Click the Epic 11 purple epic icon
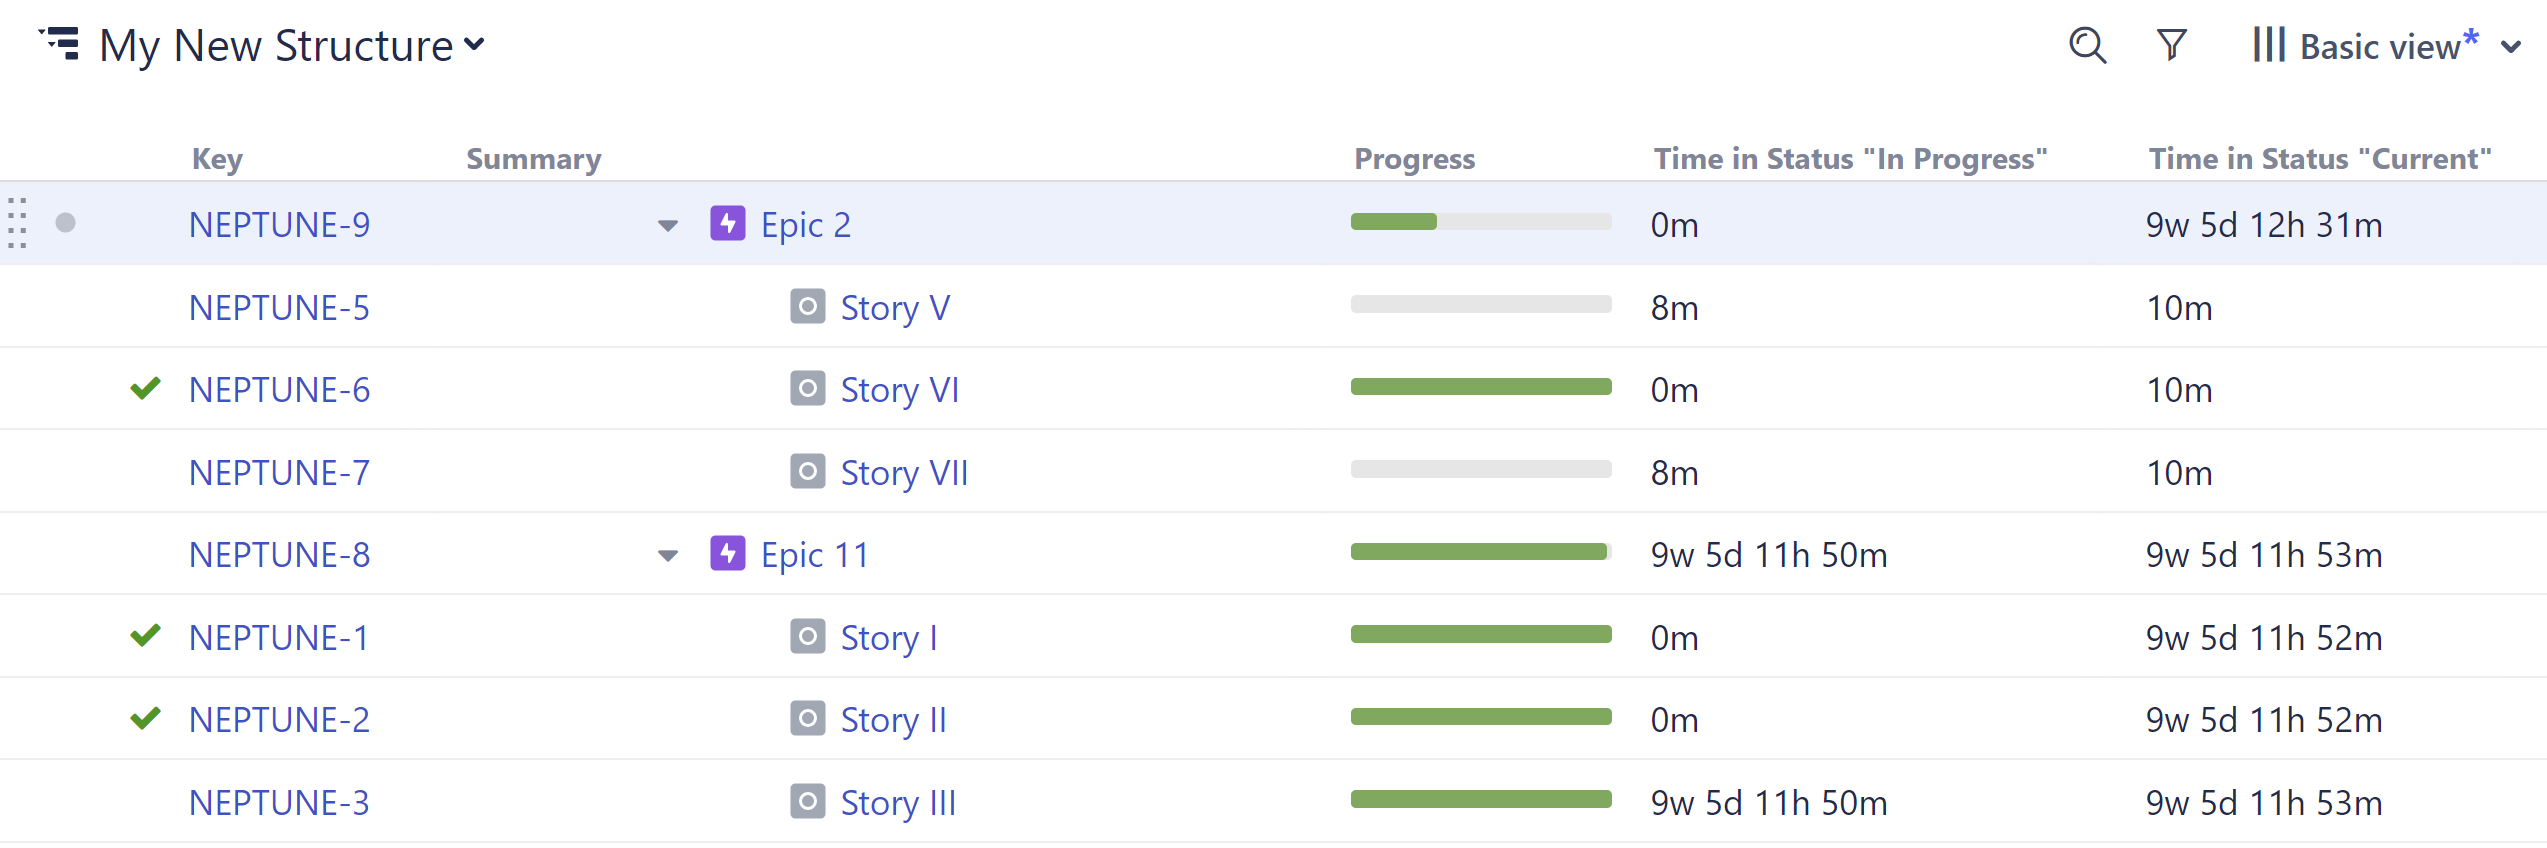Viewport: 2547px width, 848px height. coord(727,554)
